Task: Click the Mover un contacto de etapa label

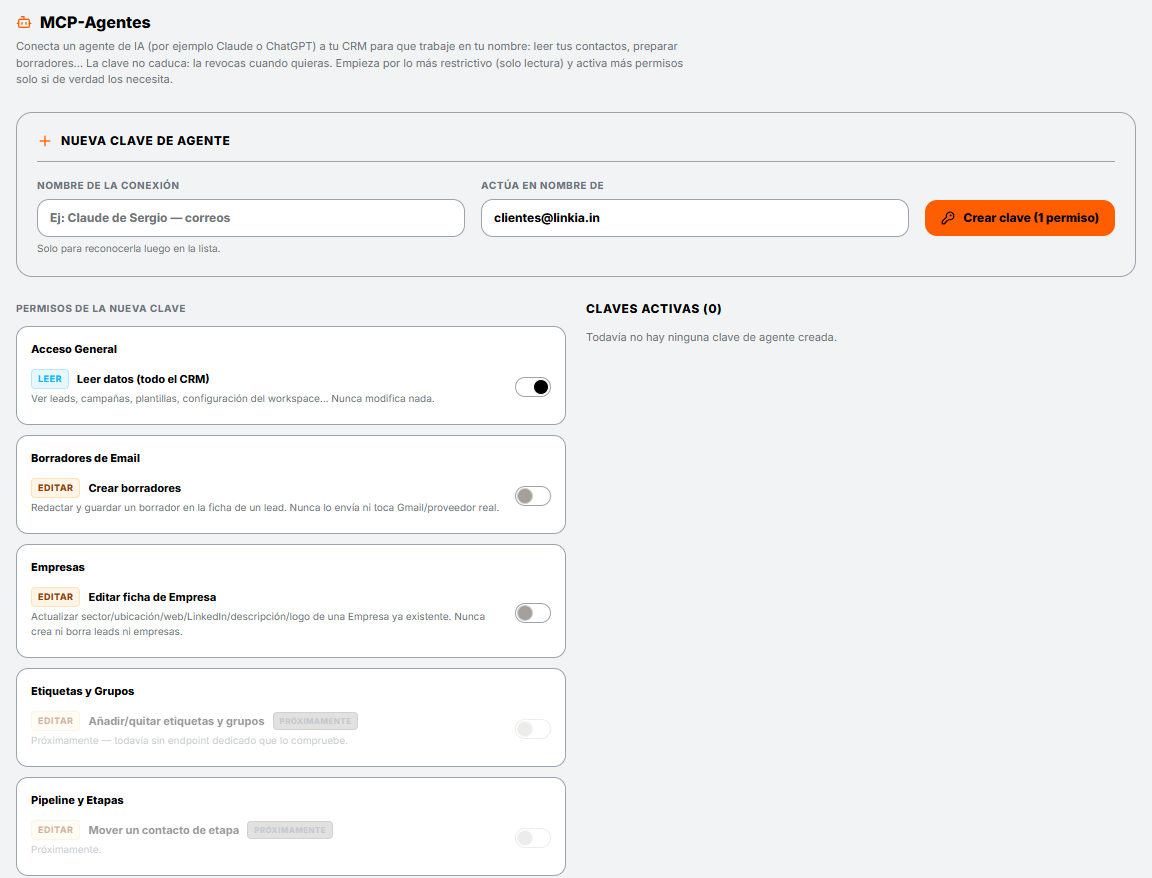Action: [164, 830]
